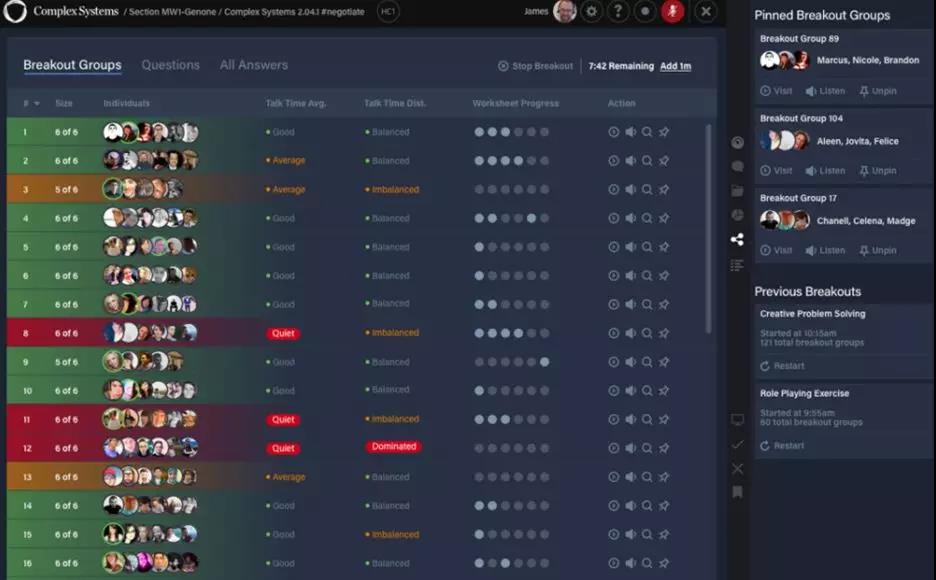Image resolution: width=936 pixels, height=580 pixels.
Task: Click the Talk Time Avg. column header
Action: point(295,103)
